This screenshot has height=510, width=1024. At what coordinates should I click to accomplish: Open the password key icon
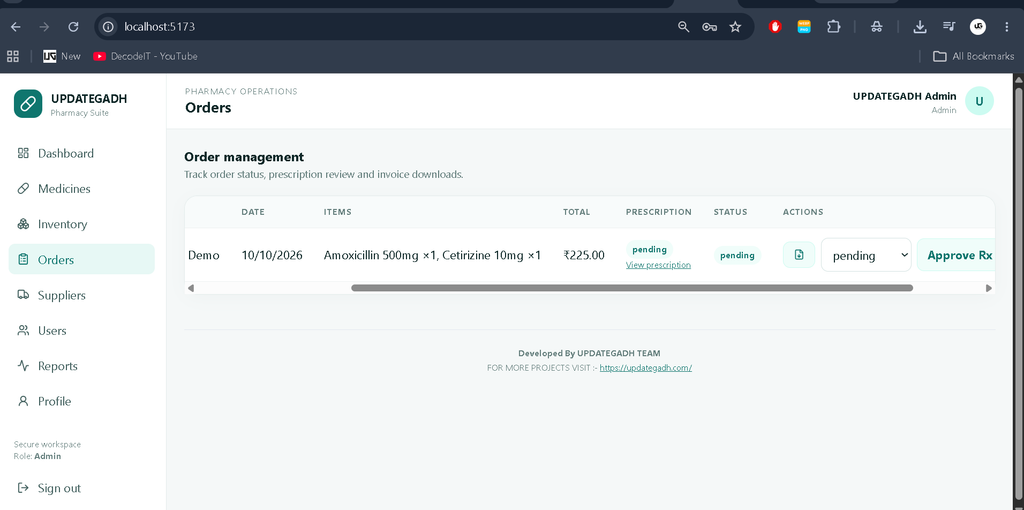pos(709,27)
